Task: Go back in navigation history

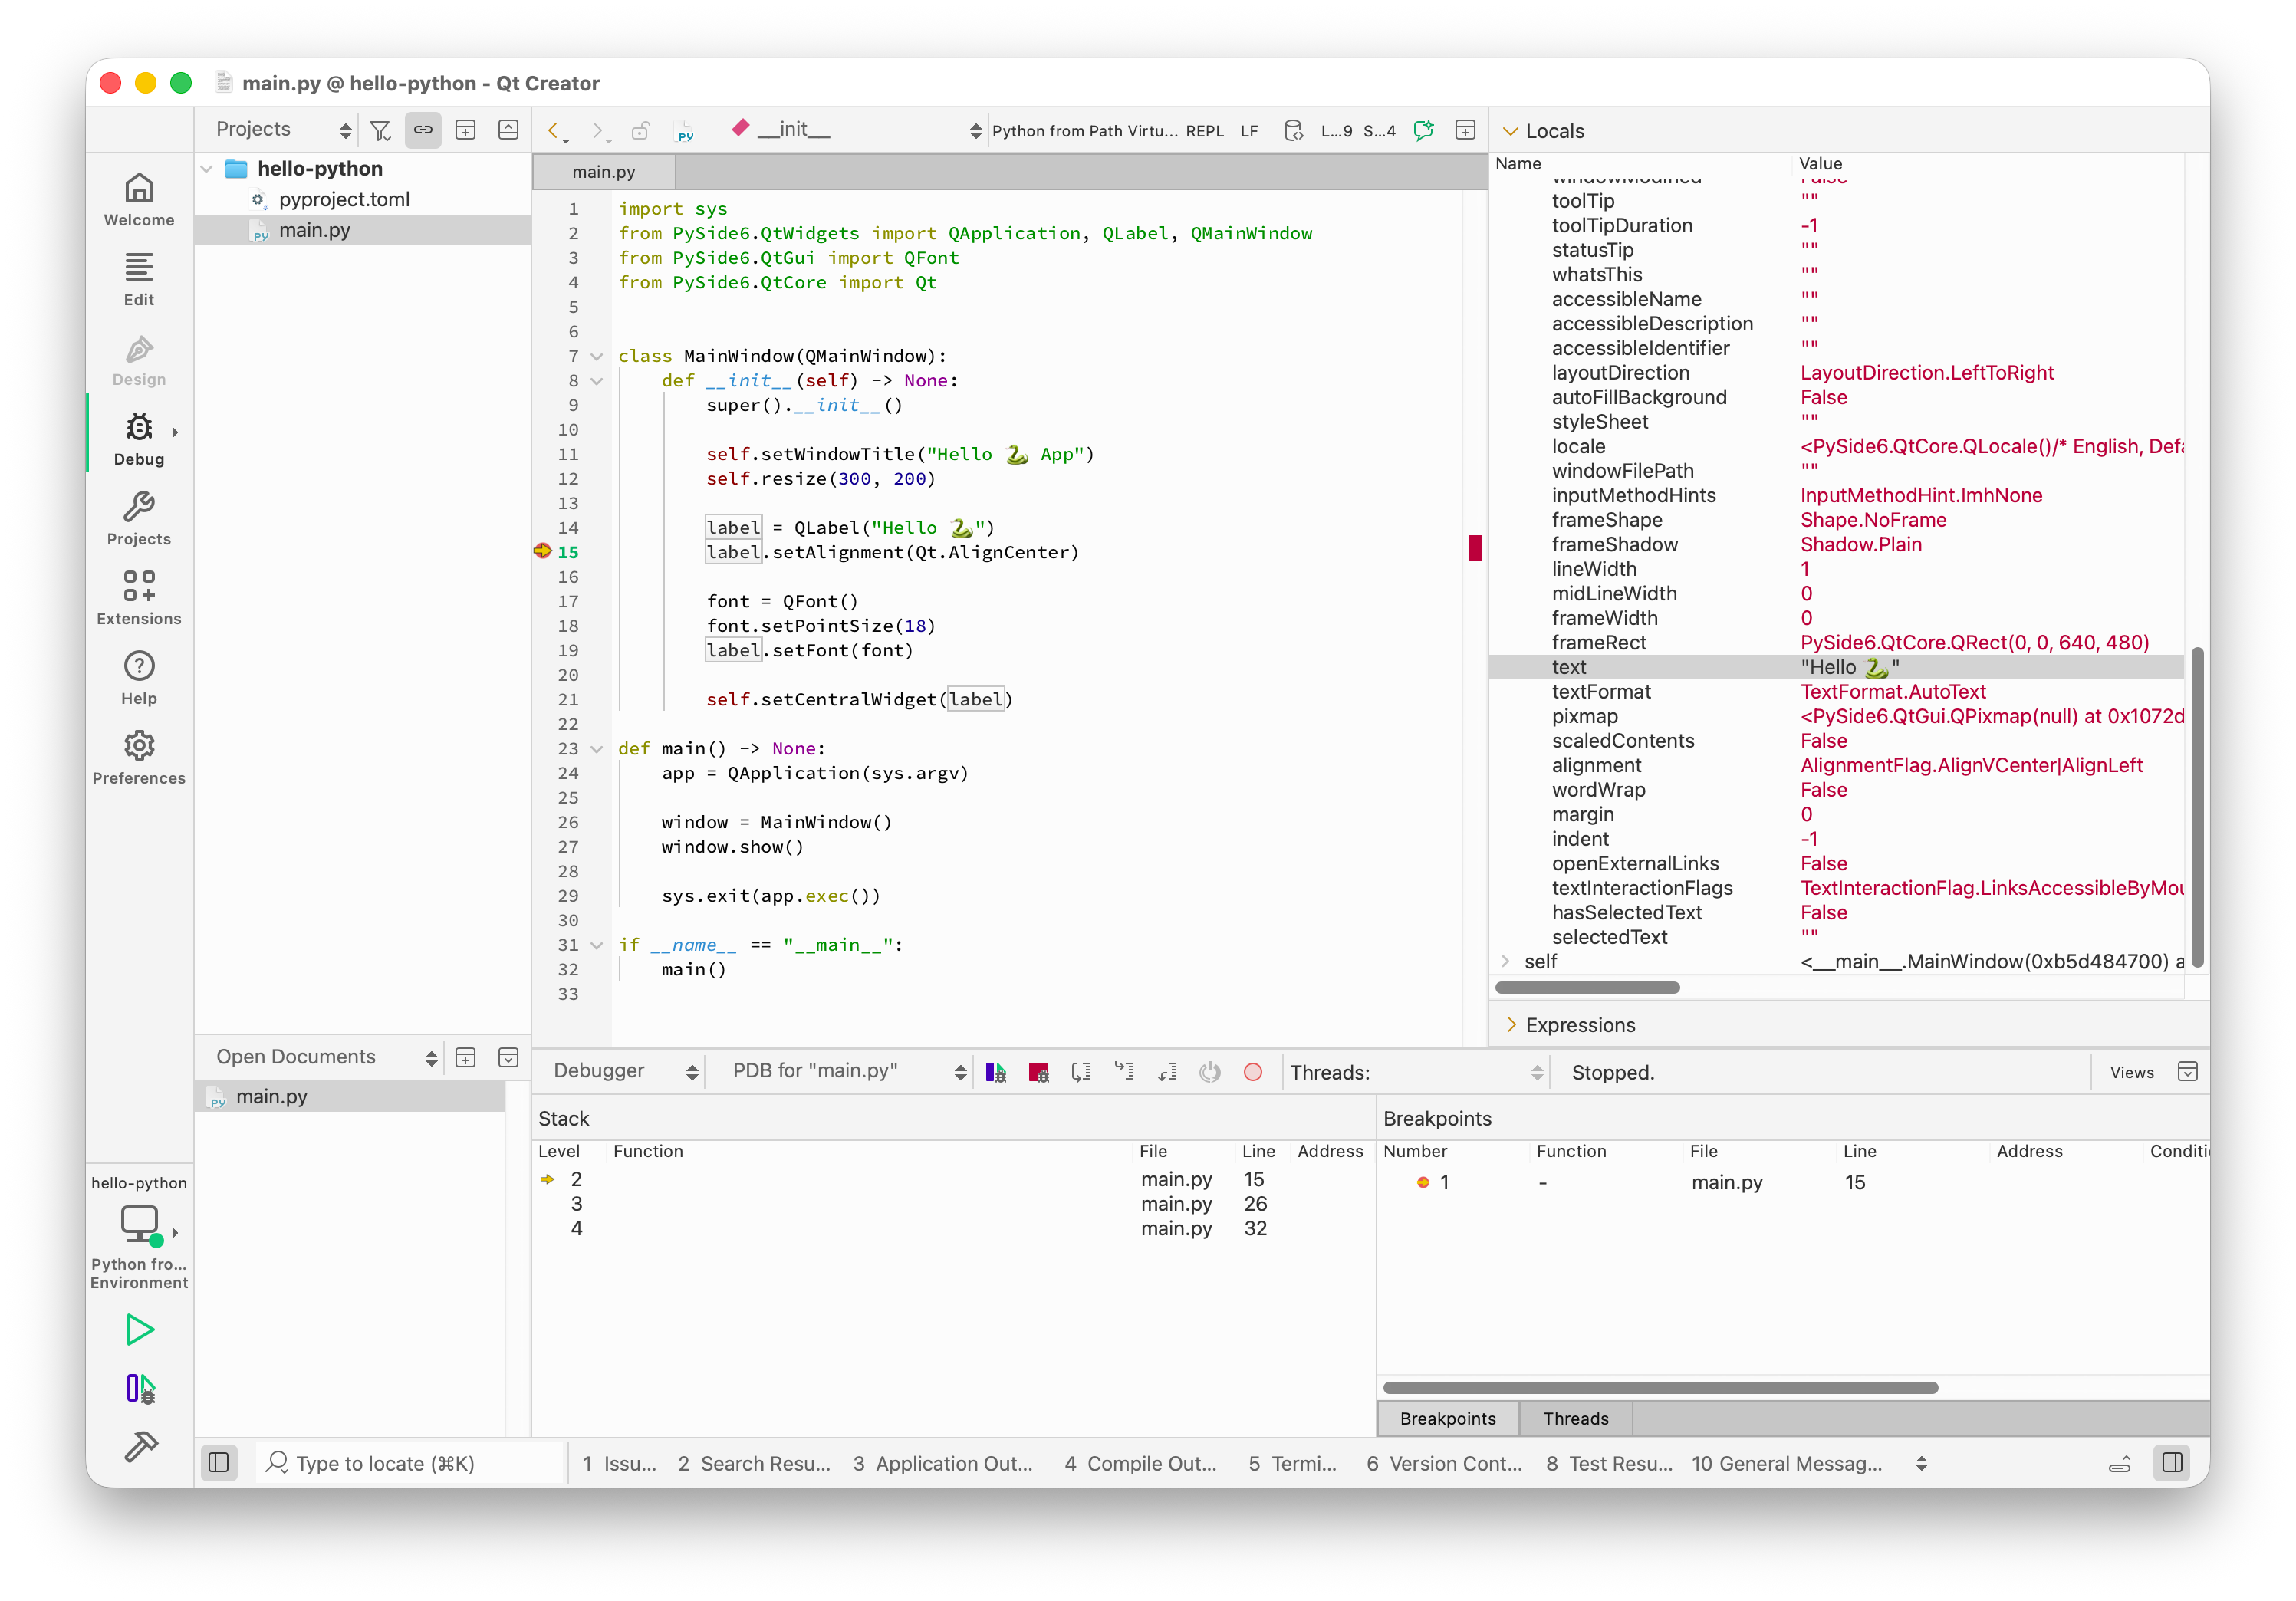Action: tap(556, 131)
